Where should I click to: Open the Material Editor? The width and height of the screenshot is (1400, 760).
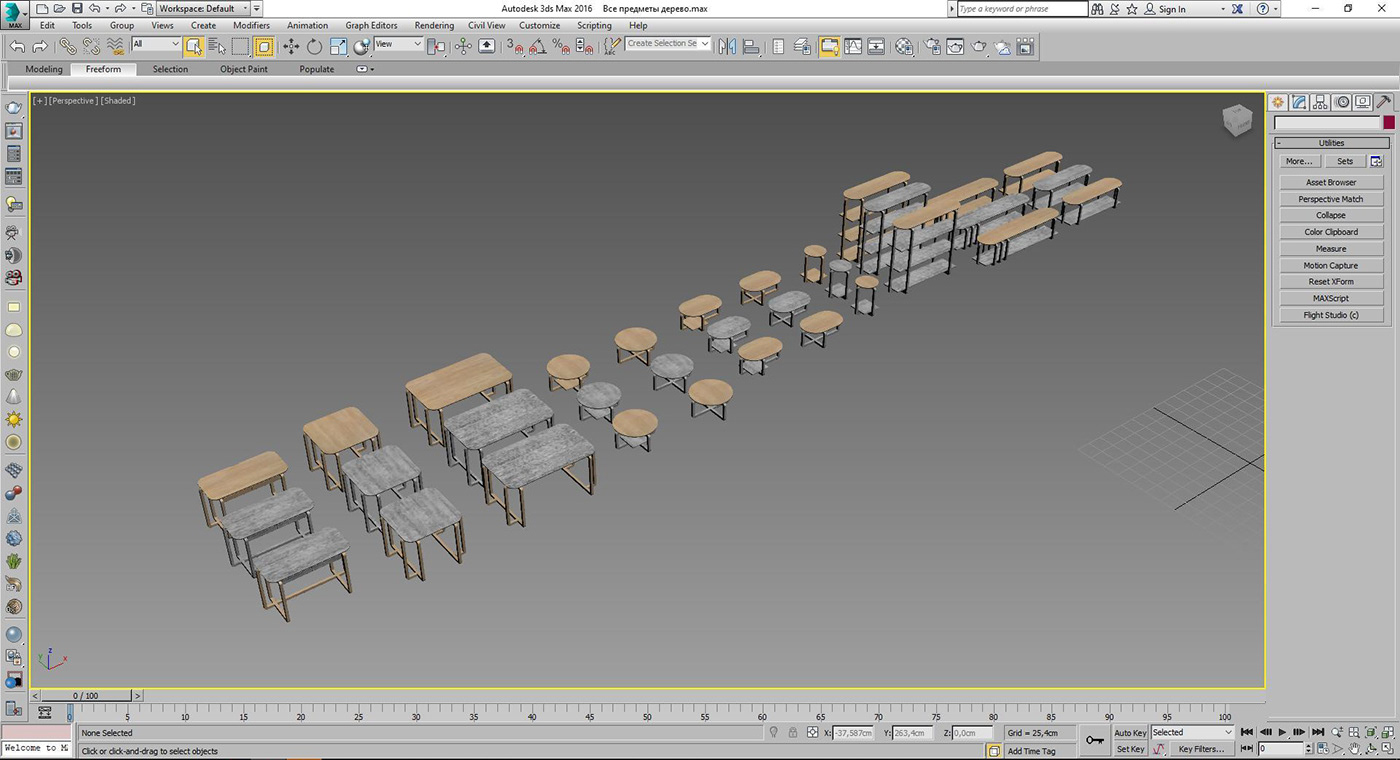(x=904, y=46)
